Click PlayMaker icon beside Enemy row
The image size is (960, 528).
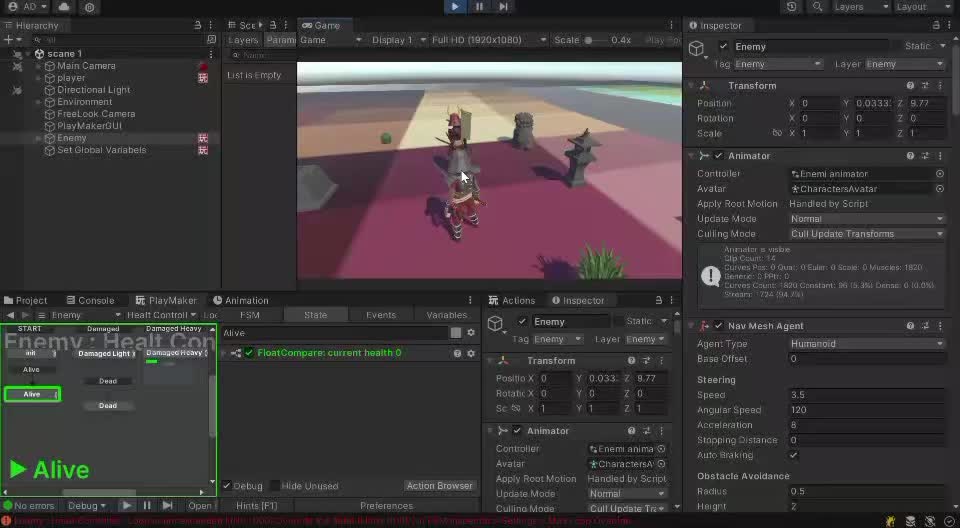(x=203, y=138)
